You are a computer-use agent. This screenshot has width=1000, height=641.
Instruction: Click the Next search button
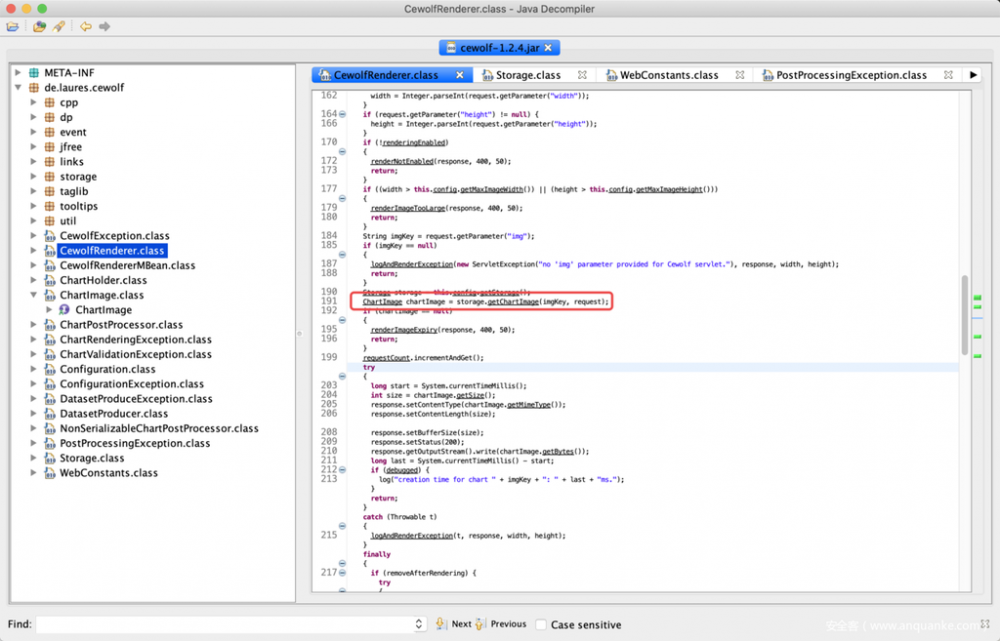click(457, 624)
